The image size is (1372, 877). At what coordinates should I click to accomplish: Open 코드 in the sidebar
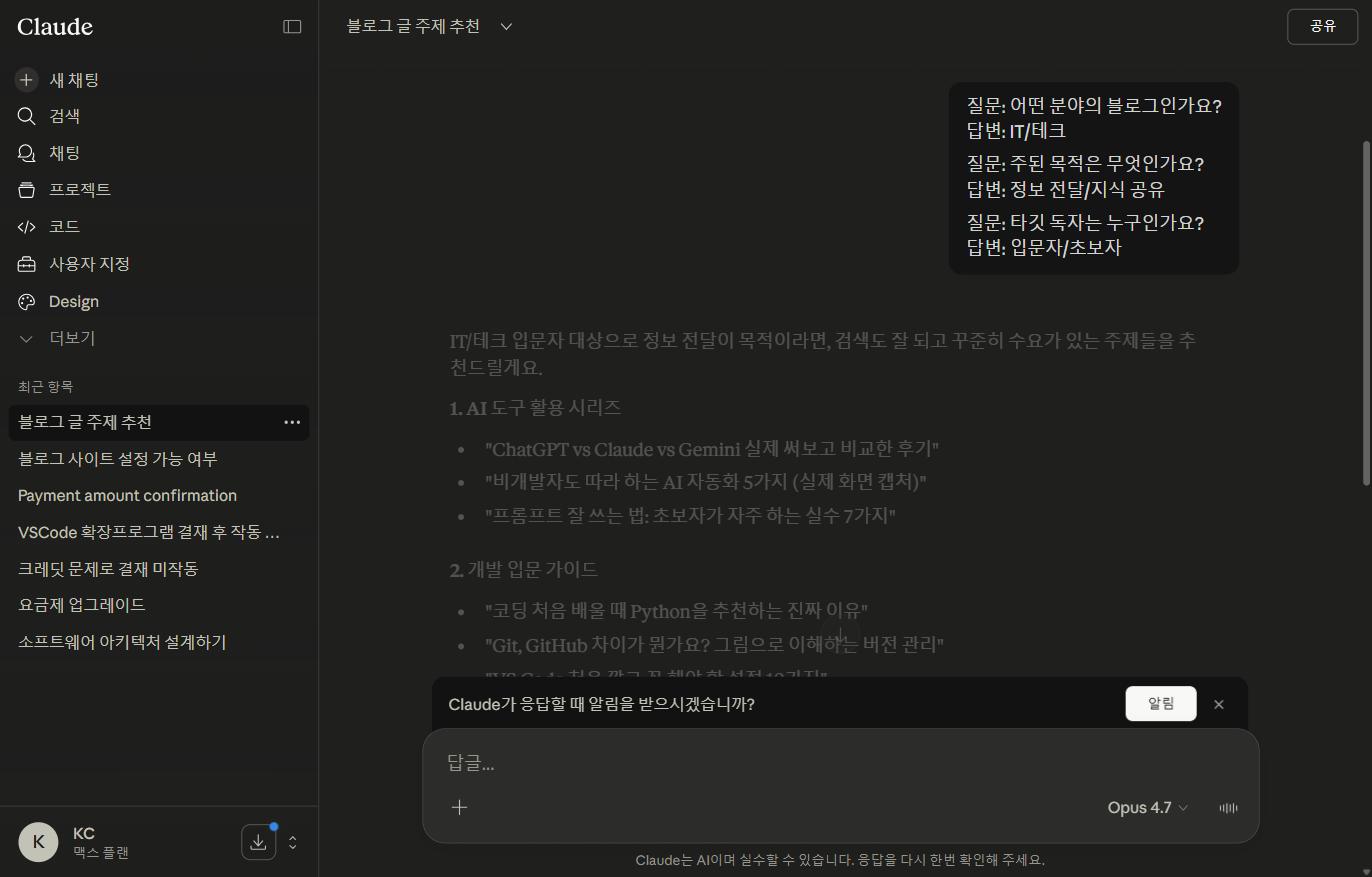[x=160, y=227]
